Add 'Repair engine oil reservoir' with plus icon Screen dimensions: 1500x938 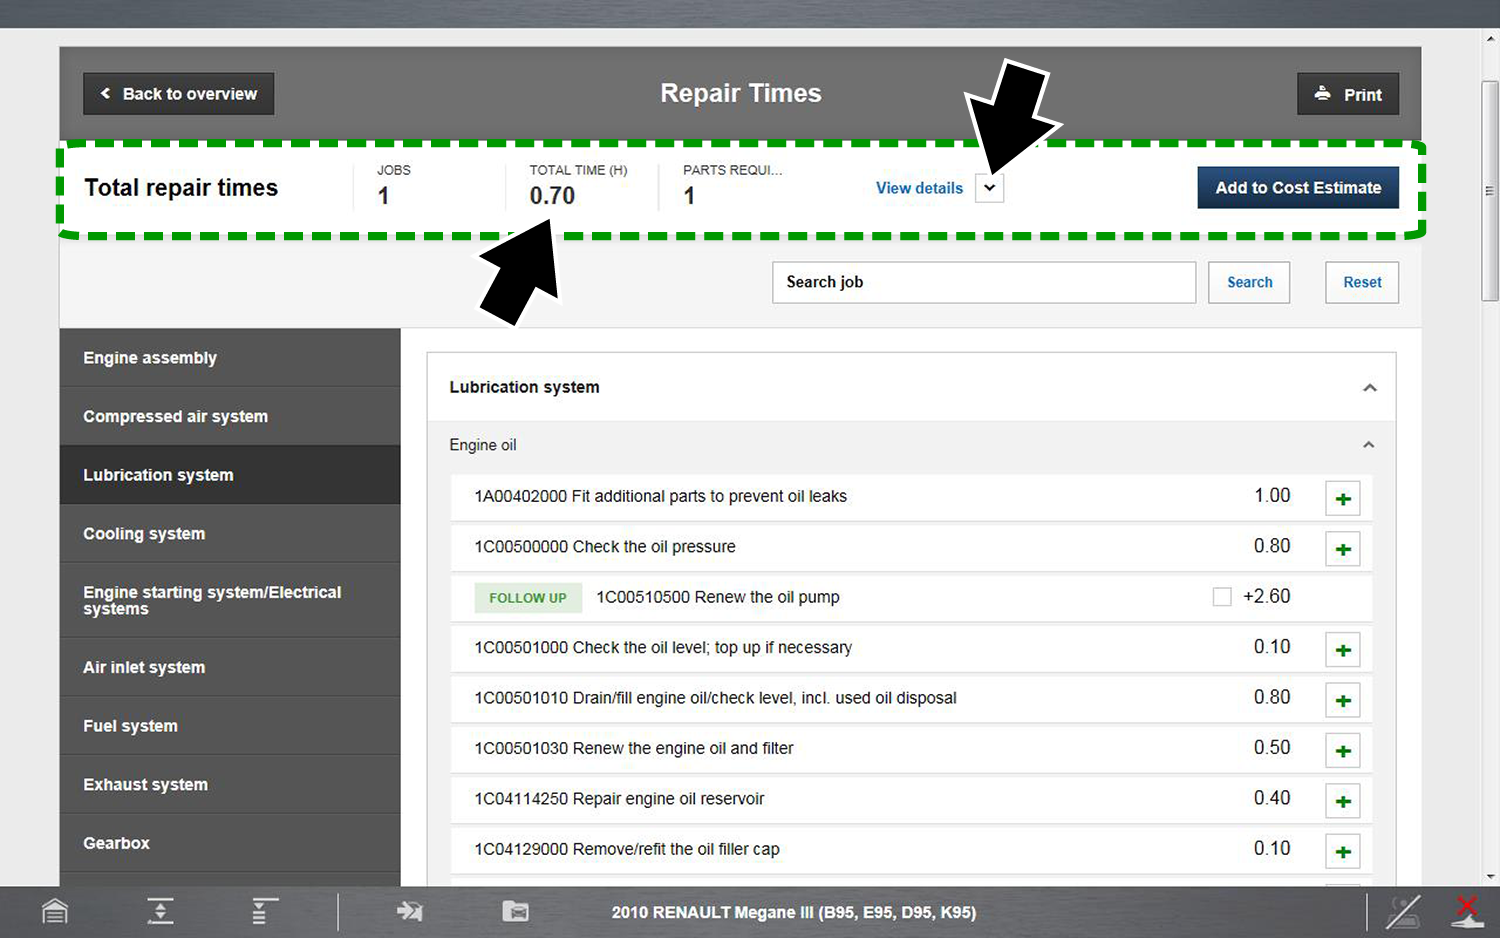click(1342, 801)
